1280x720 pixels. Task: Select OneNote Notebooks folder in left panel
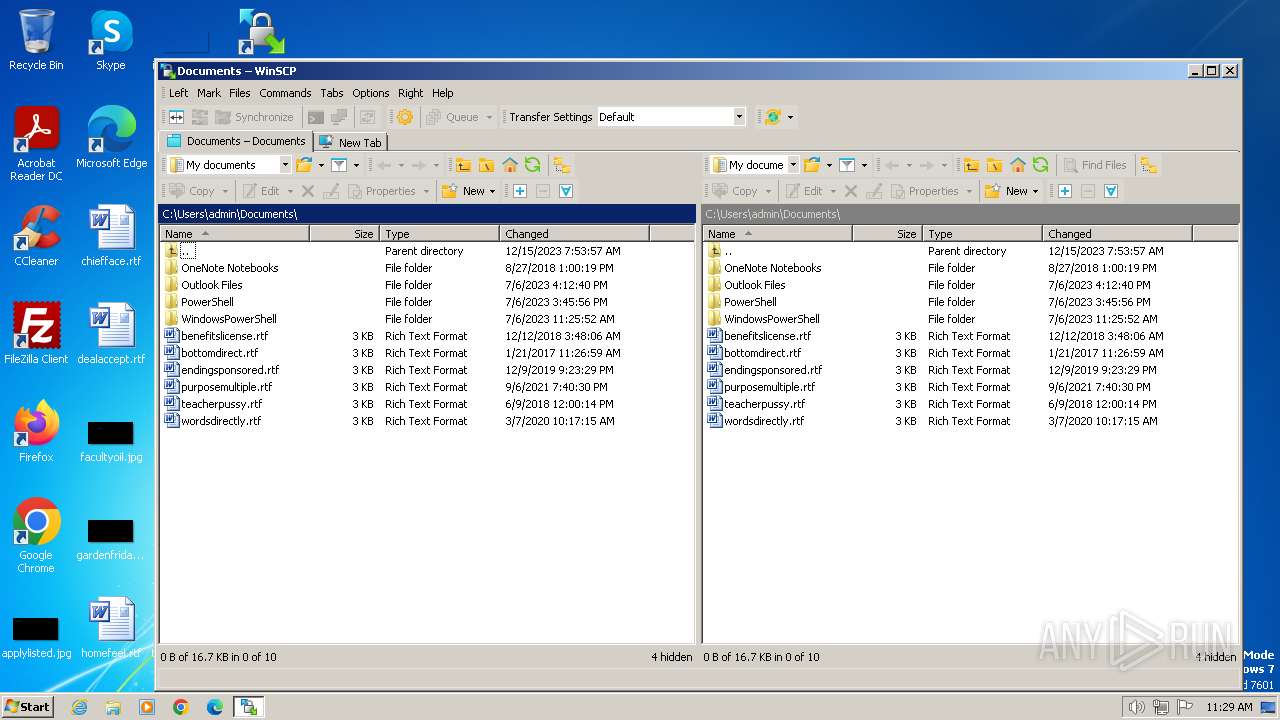coord(229,268)
